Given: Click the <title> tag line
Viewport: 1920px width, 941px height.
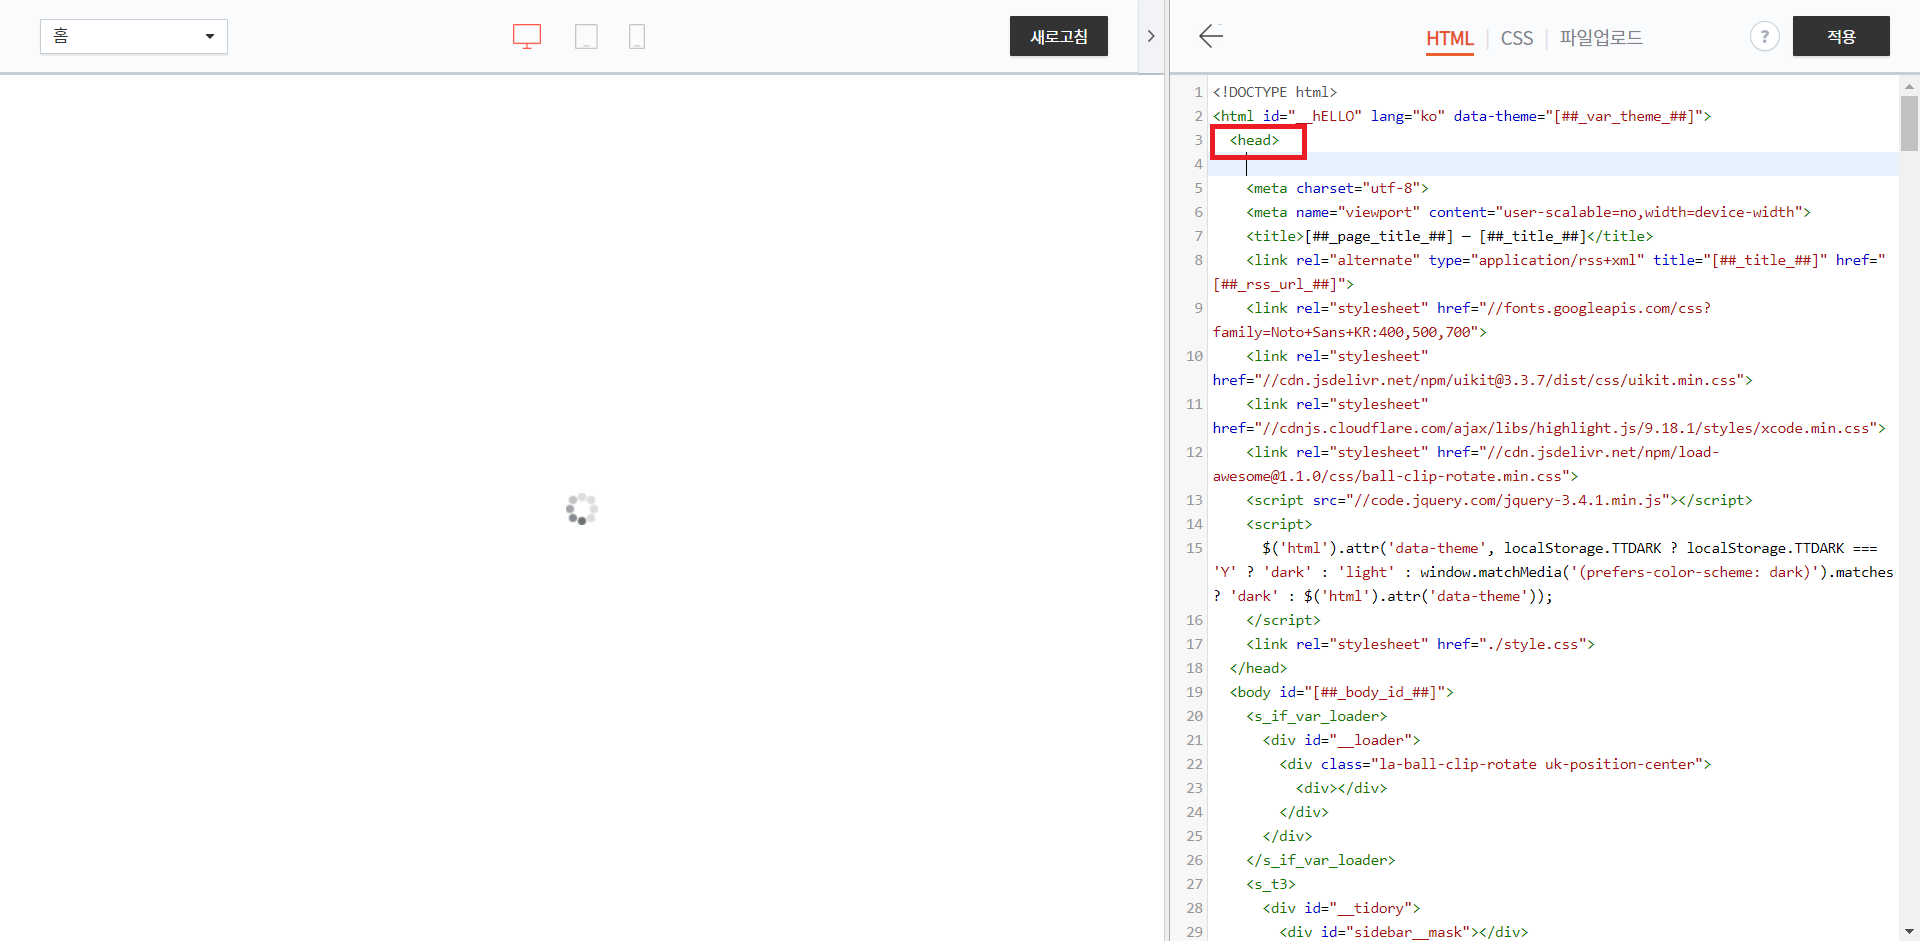Looking at the screenshot, I should (1449, 236).
